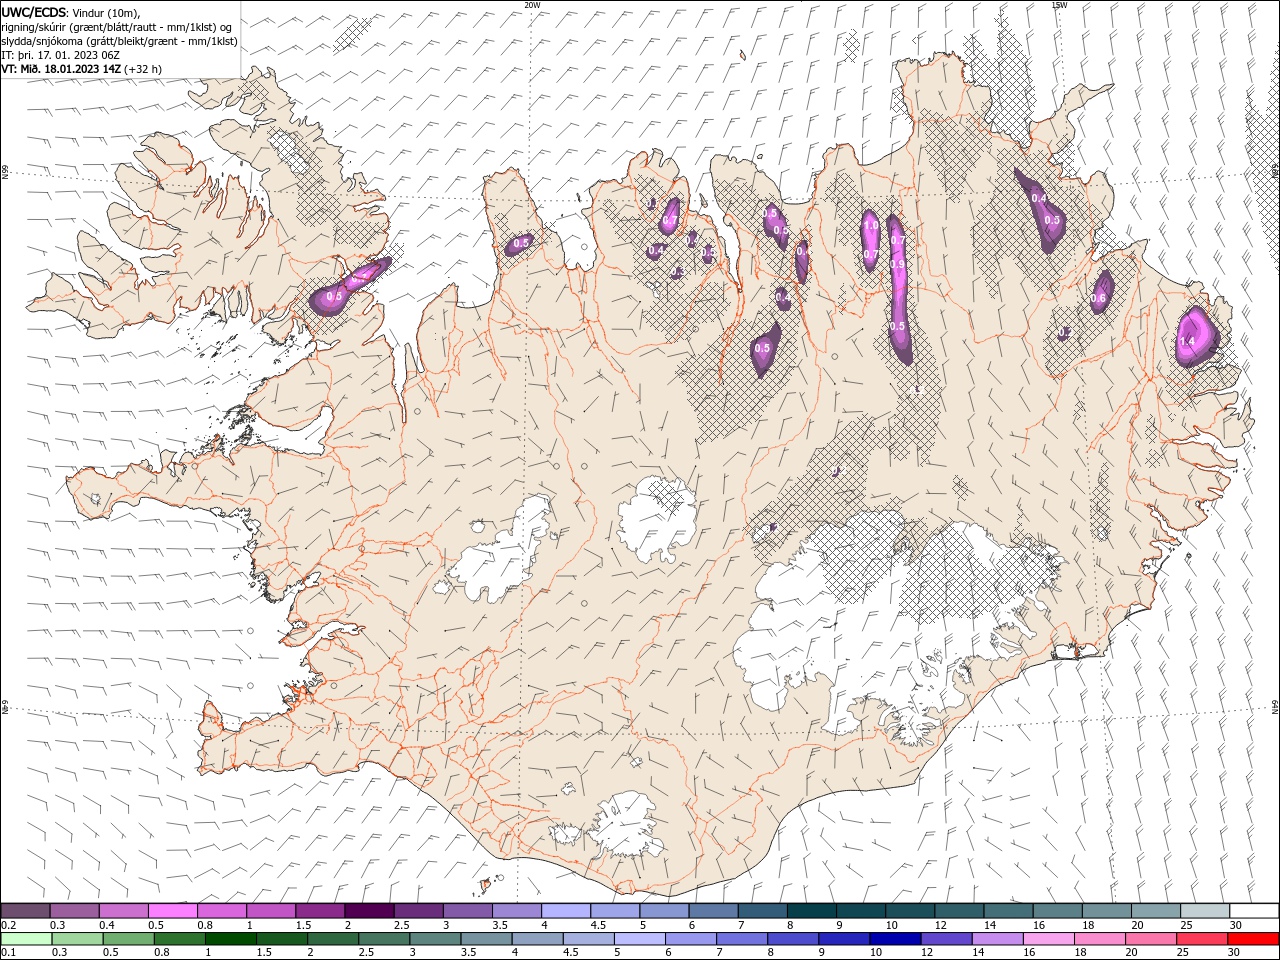The image size is (1280, 960).
Task: Click the 1.4 value on the eastern snowfall patch
Action: coord(1187,341)
